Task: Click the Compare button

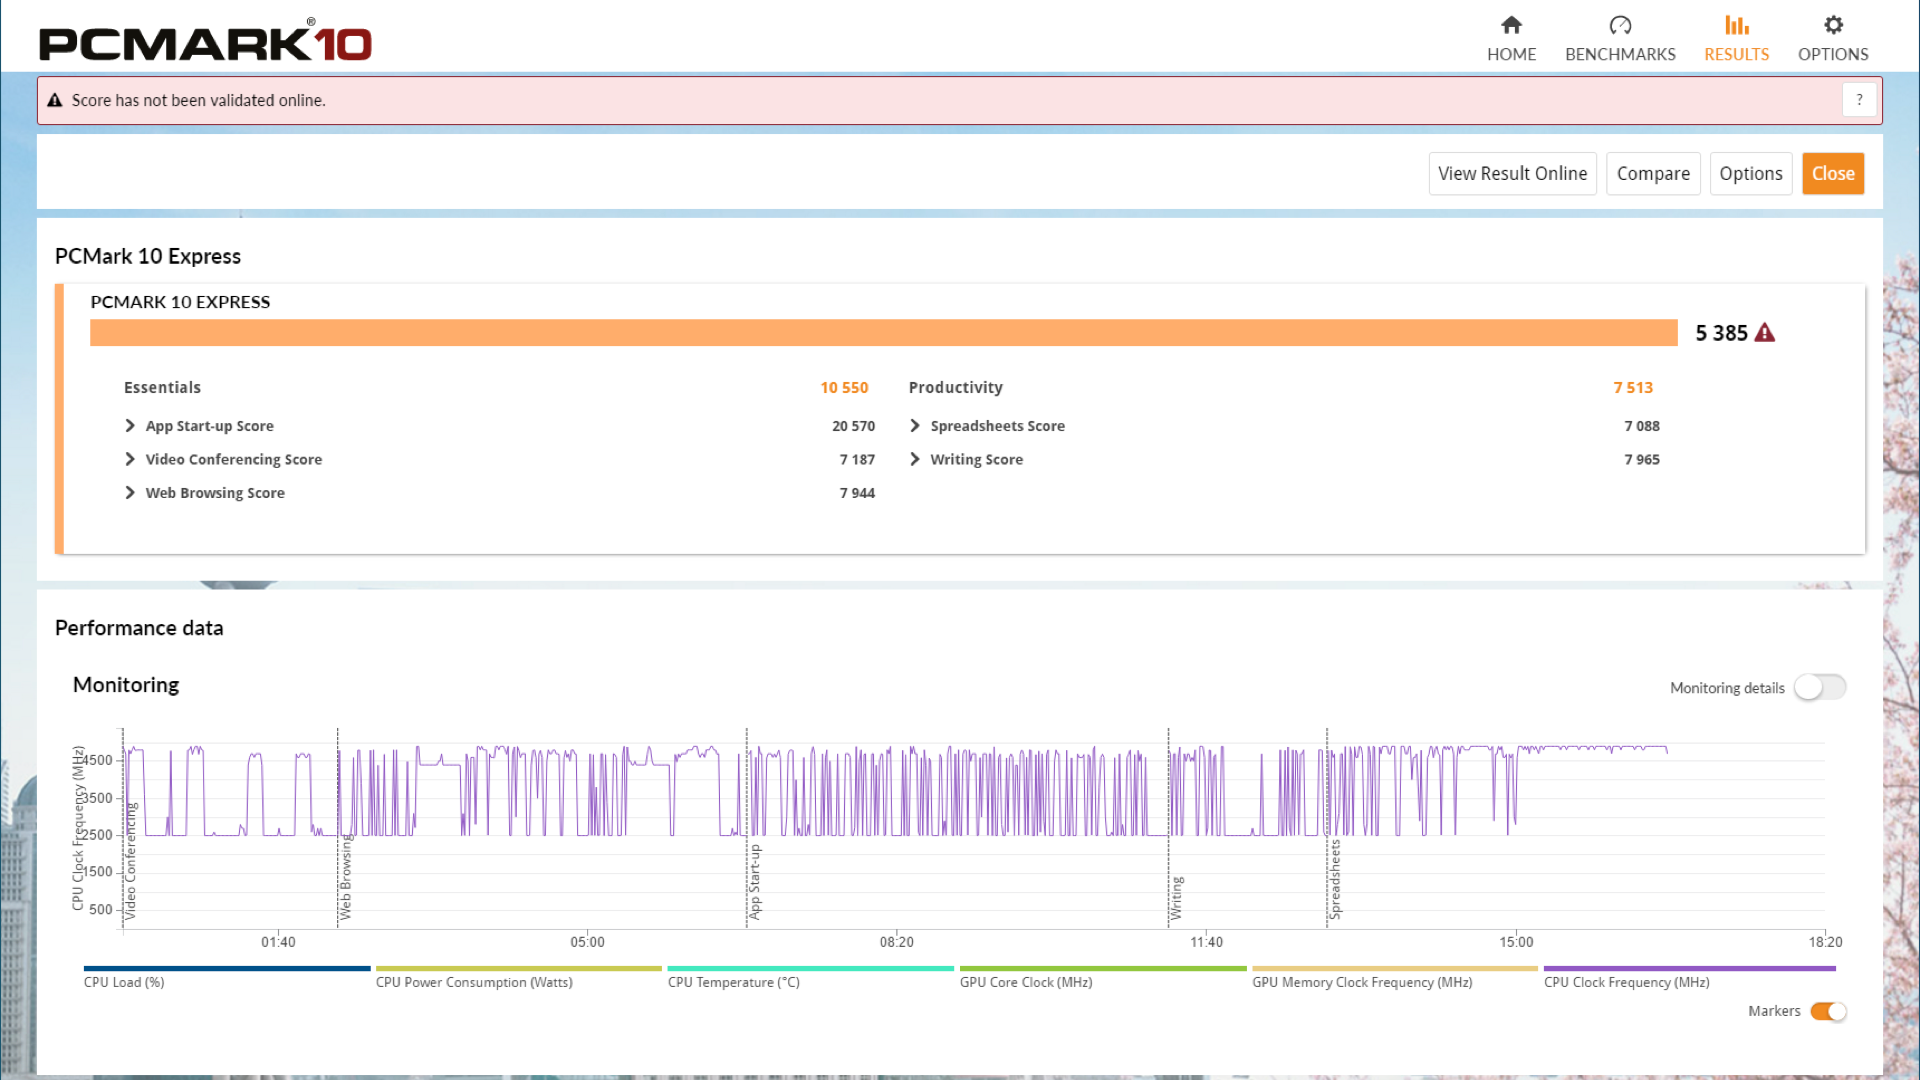Action: tap(1652, 173)
